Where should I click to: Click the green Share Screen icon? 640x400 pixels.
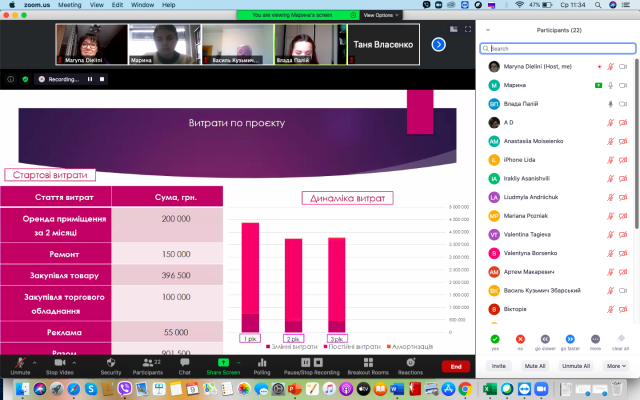click(223, 362)
